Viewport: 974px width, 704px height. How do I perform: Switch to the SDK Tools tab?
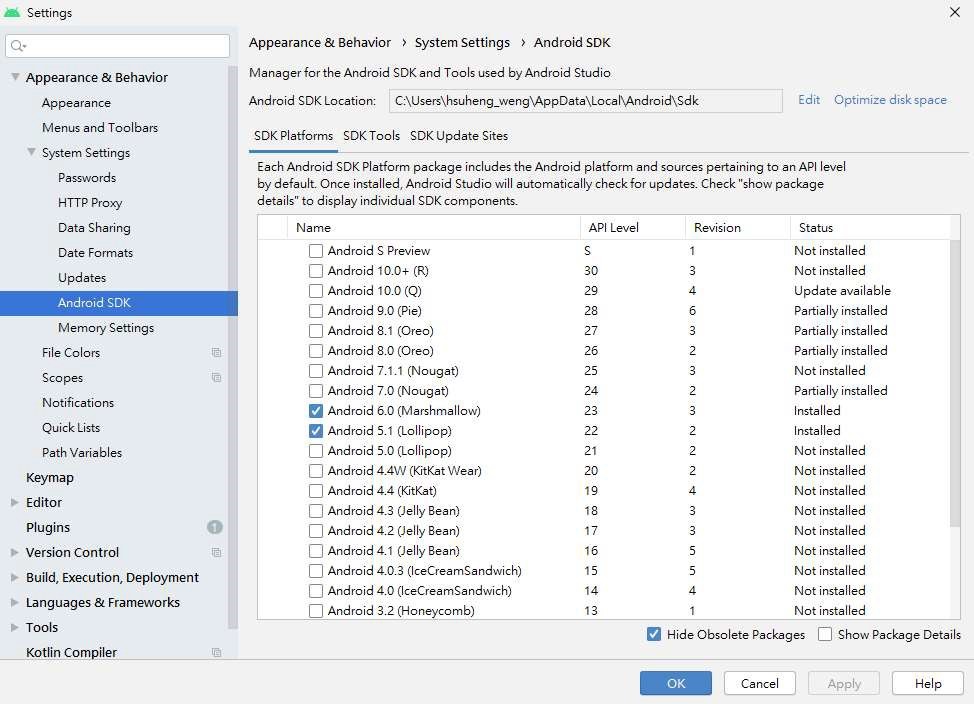pyautogui.click(x=371, y=136)
